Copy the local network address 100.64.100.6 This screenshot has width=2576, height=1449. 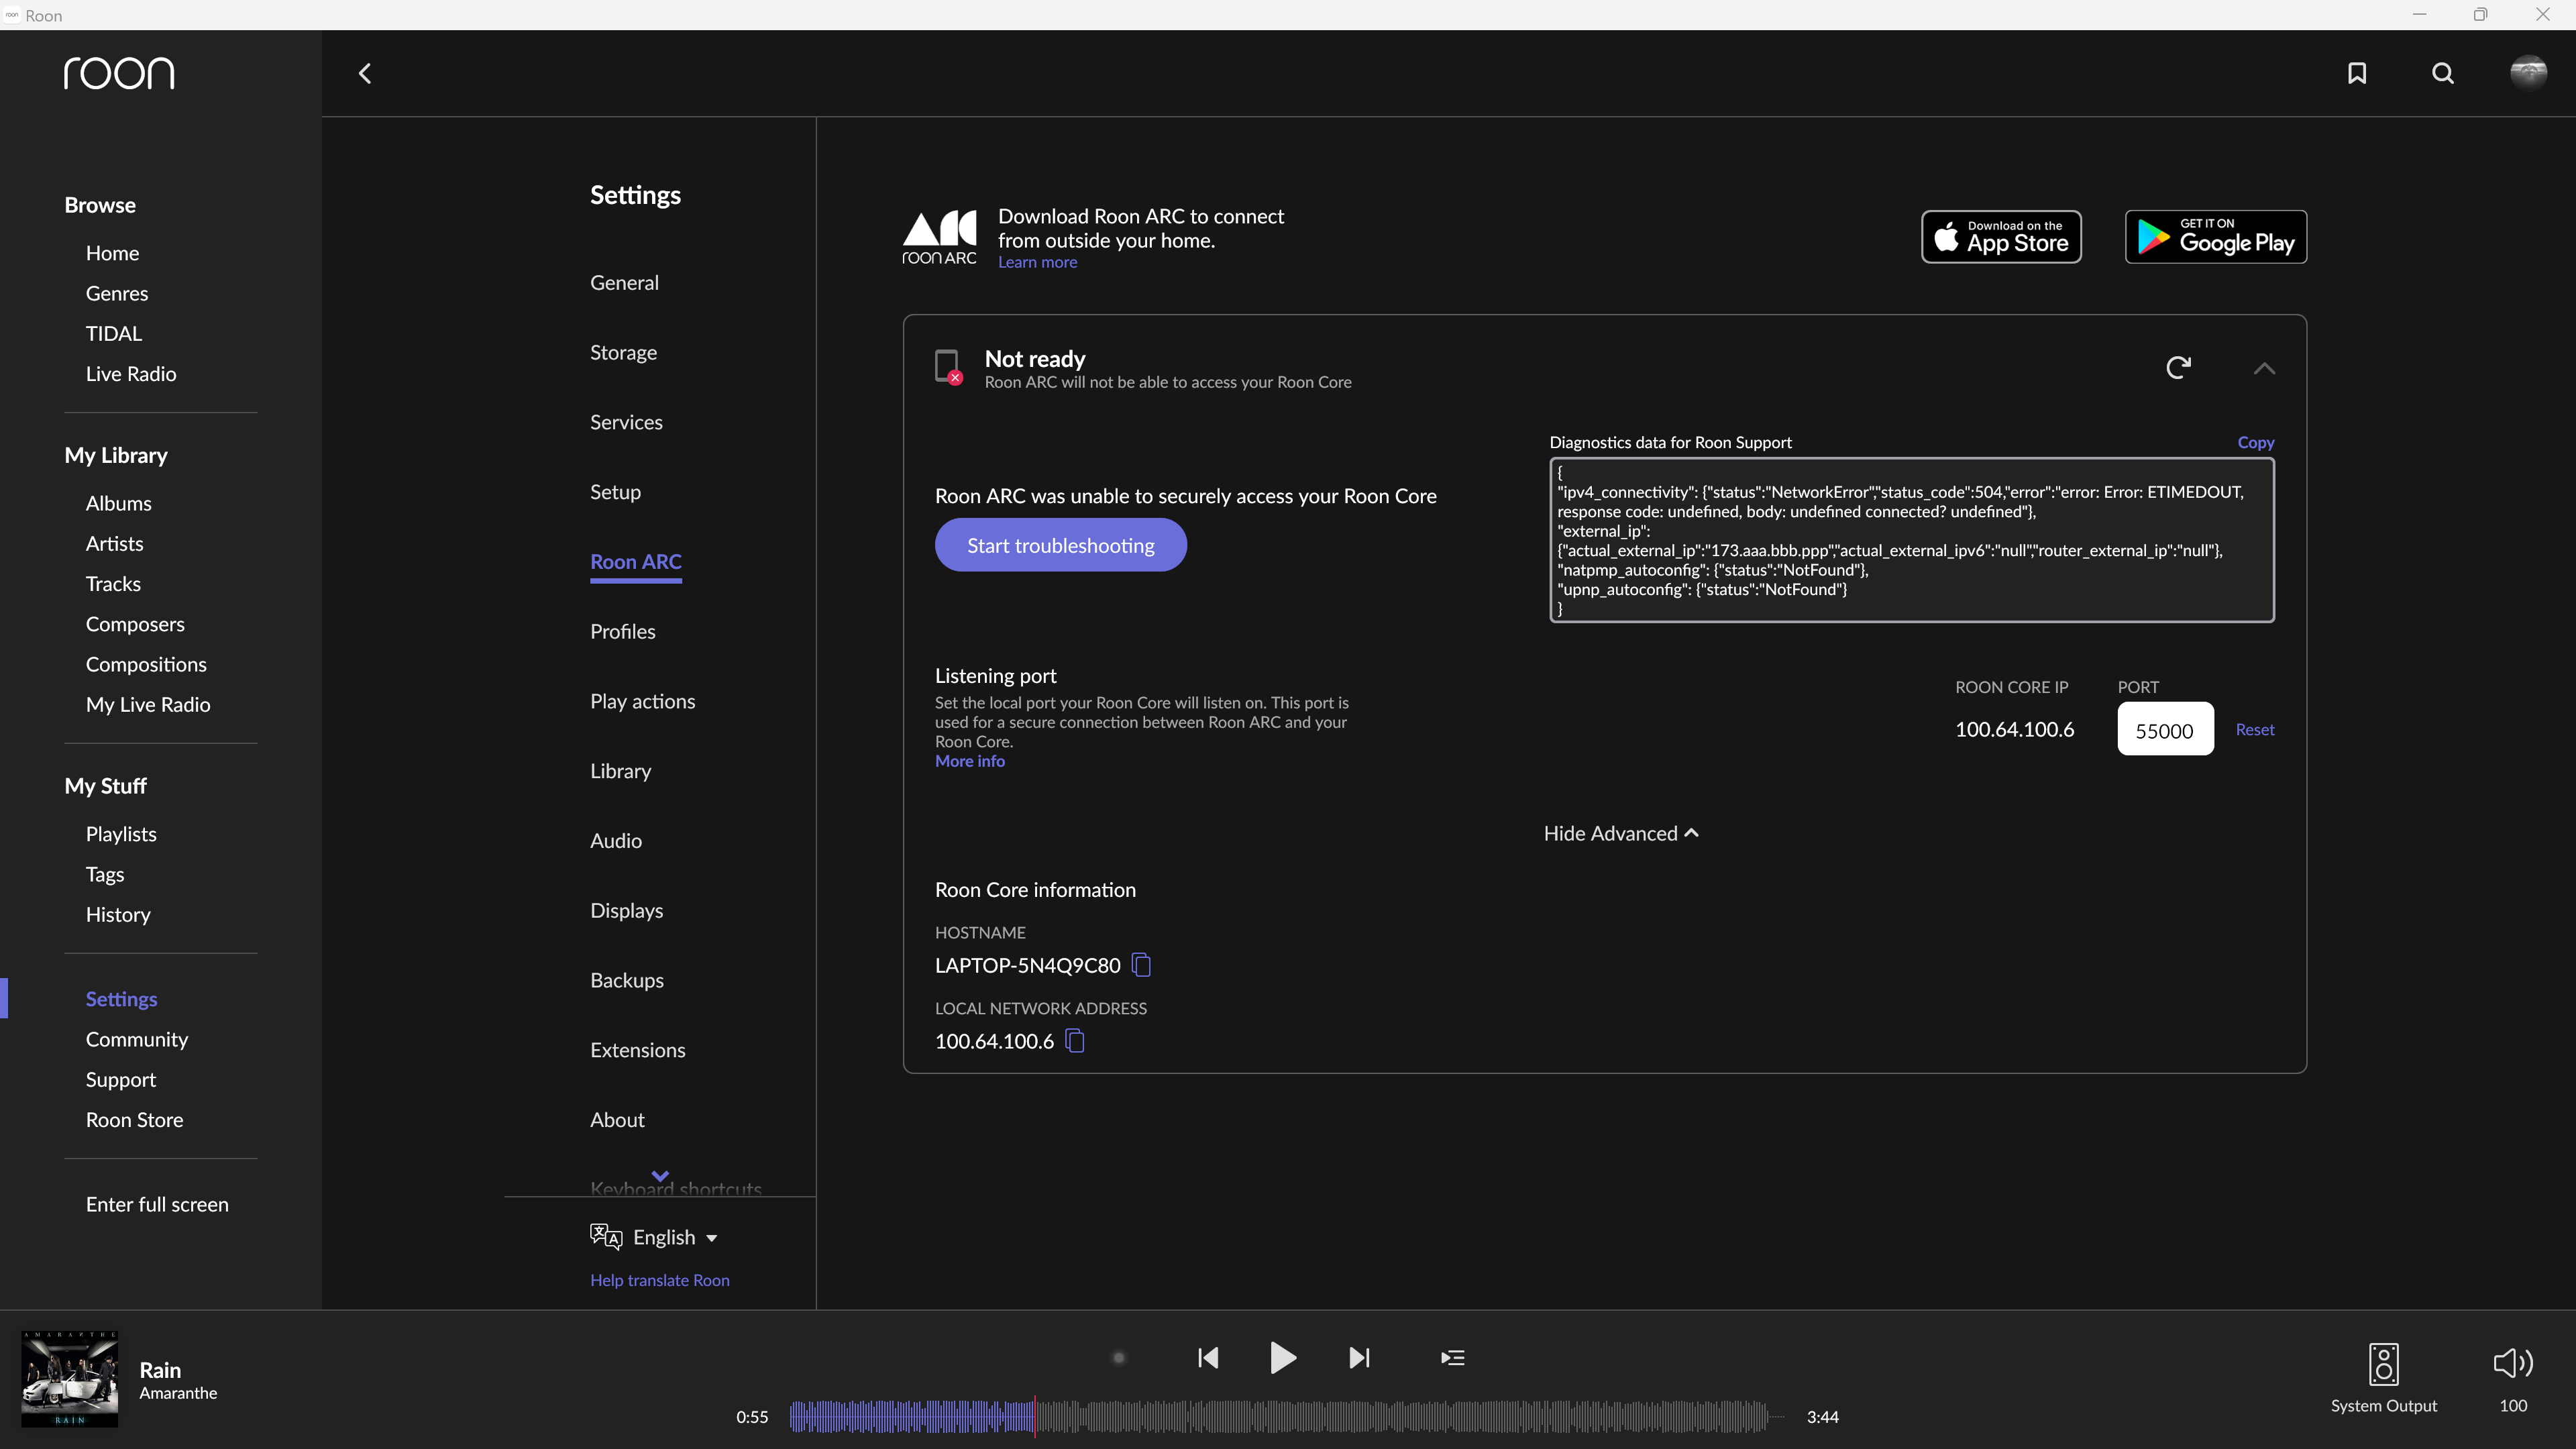click(x=1075, y=1041)
